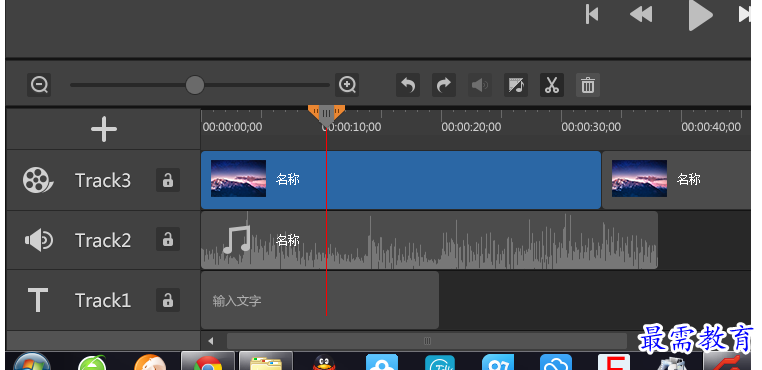Add a new track with the plus button
This screenshot has height=370, width=762.
104,129
